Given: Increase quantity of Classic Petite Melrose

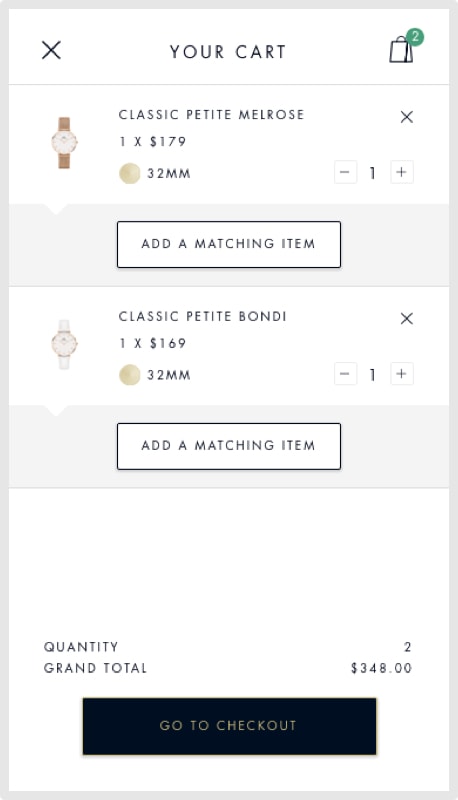Looking at the screenshot, I should point(401,172).
